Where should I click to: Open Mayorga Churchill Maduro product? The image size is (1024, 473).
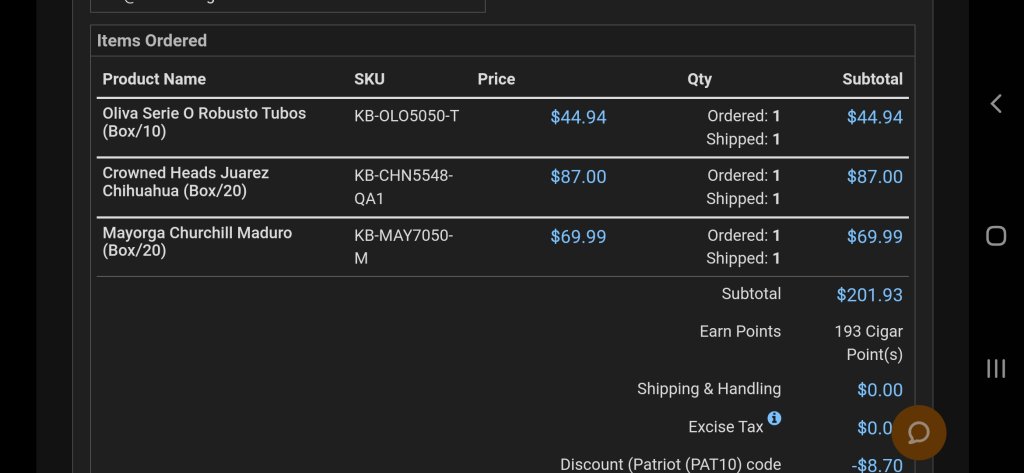pos(197,242)
